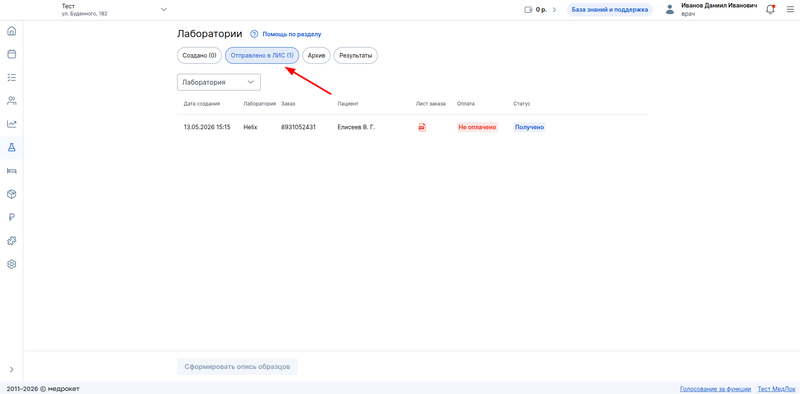This screenshot has width=800, height=394.
Task: Click the База знаний и поддержка button
Action: 610,9
